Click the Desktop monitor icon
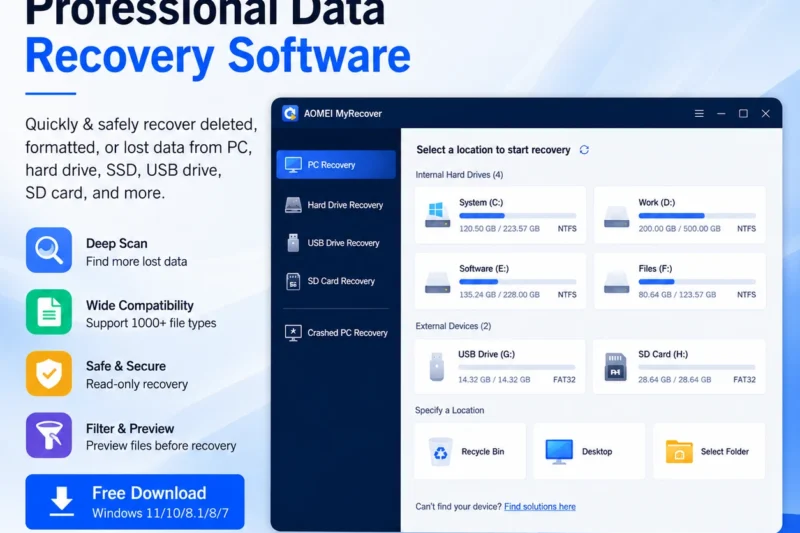 (559, 451)
